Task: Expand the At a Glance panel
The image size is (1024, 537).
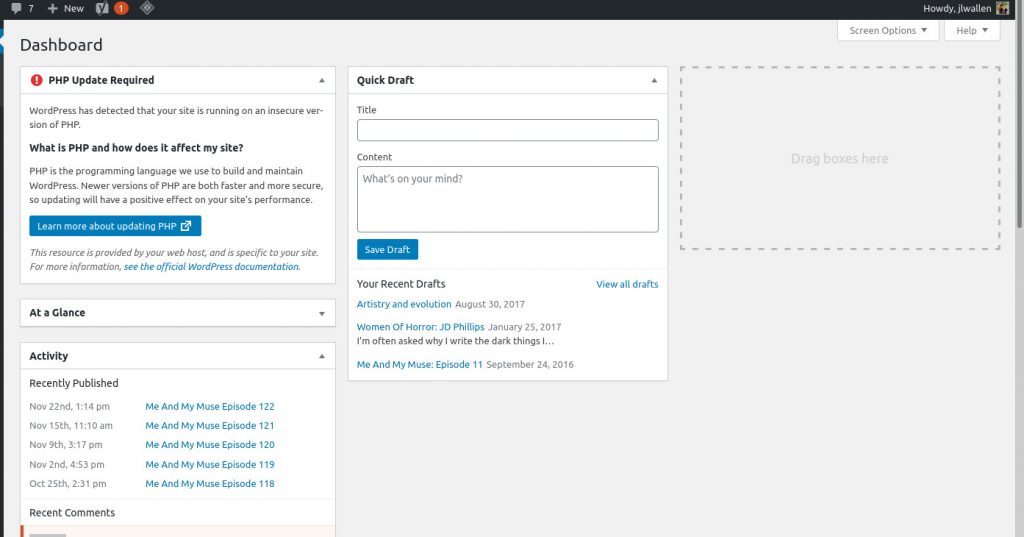Action: pos(322,314)
